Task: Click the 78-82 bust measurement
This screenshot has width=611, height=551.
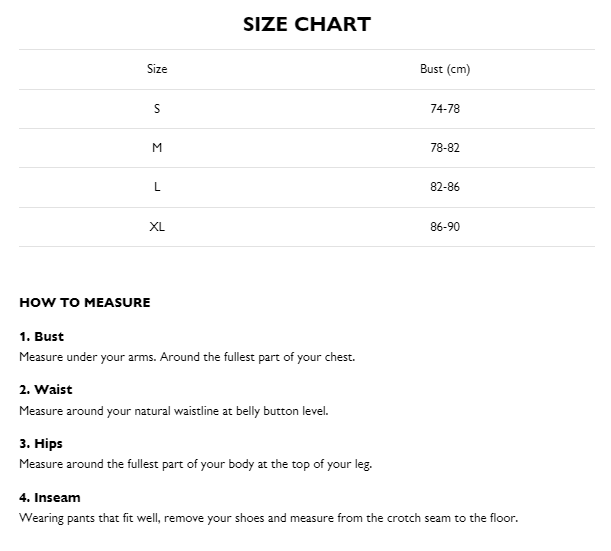Action: [445, 147]
